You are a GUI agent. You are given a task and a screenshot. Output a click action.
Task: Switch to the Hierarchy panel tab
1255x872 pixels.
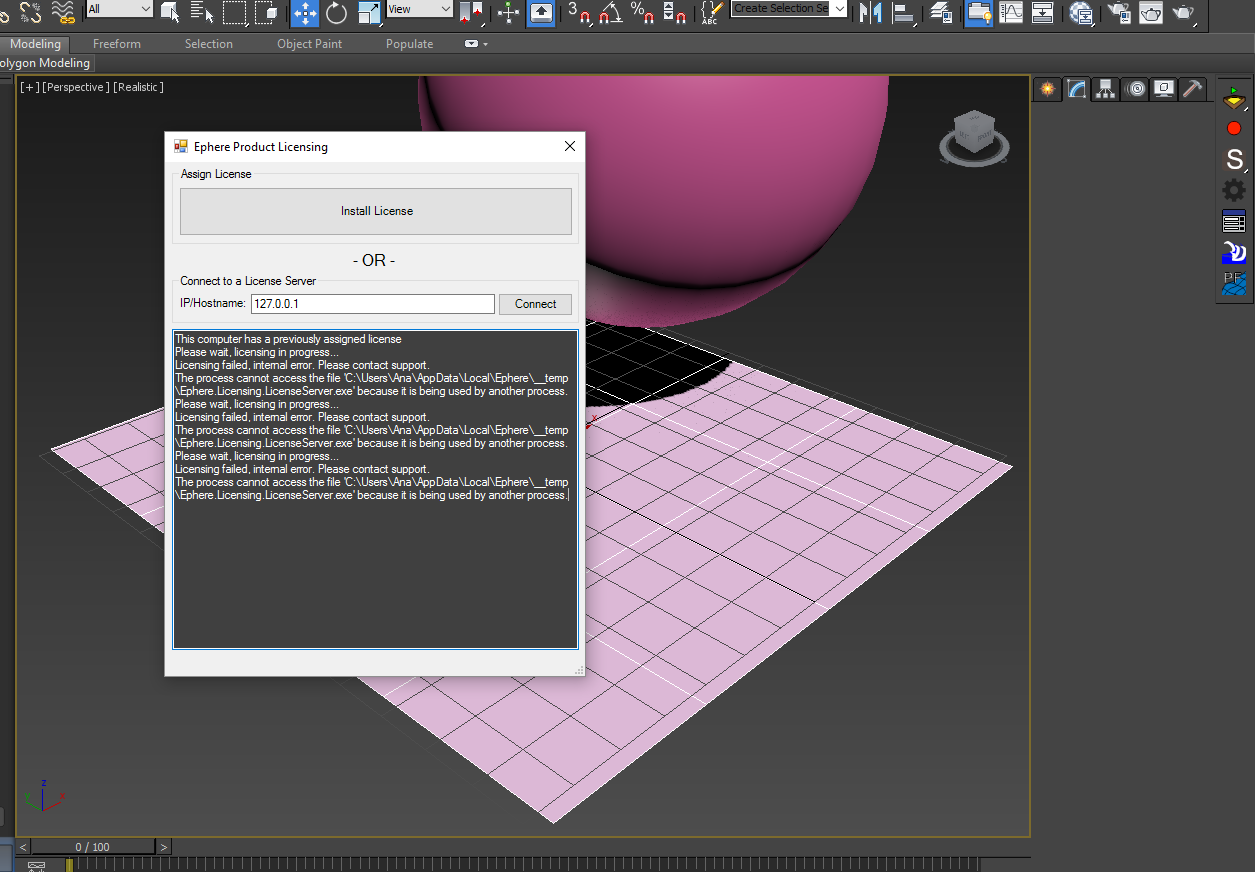(1105, 89)
